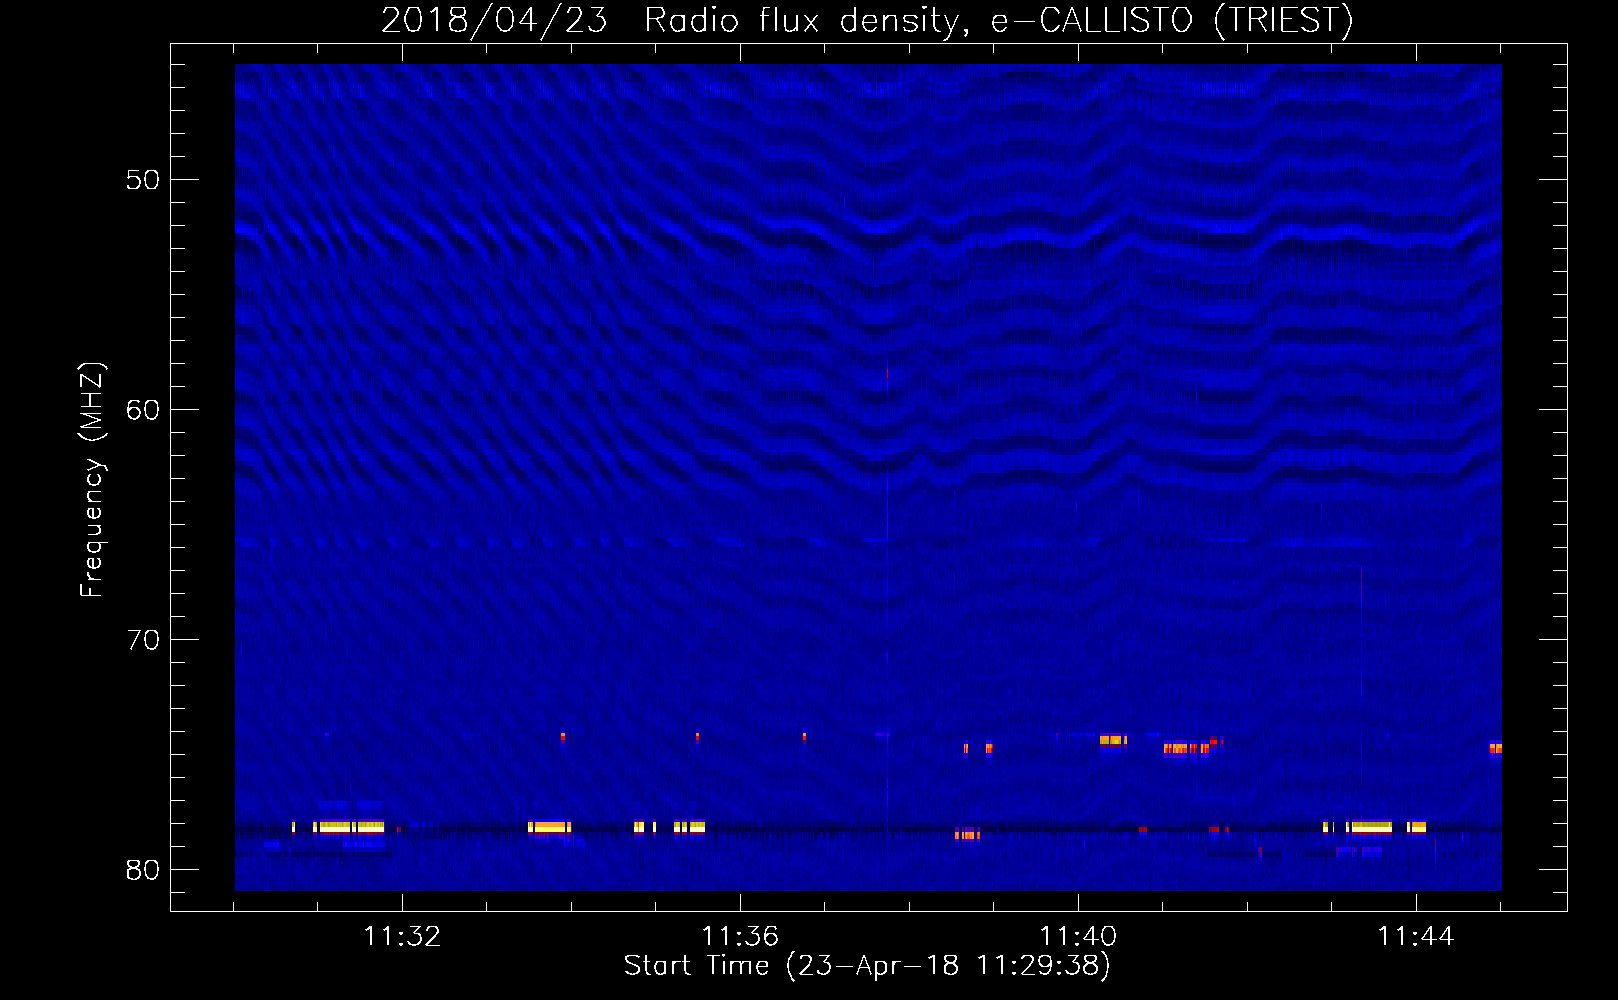Click the 11:36 time tick label
The image size is (1618, 1000).
[740, 936]
